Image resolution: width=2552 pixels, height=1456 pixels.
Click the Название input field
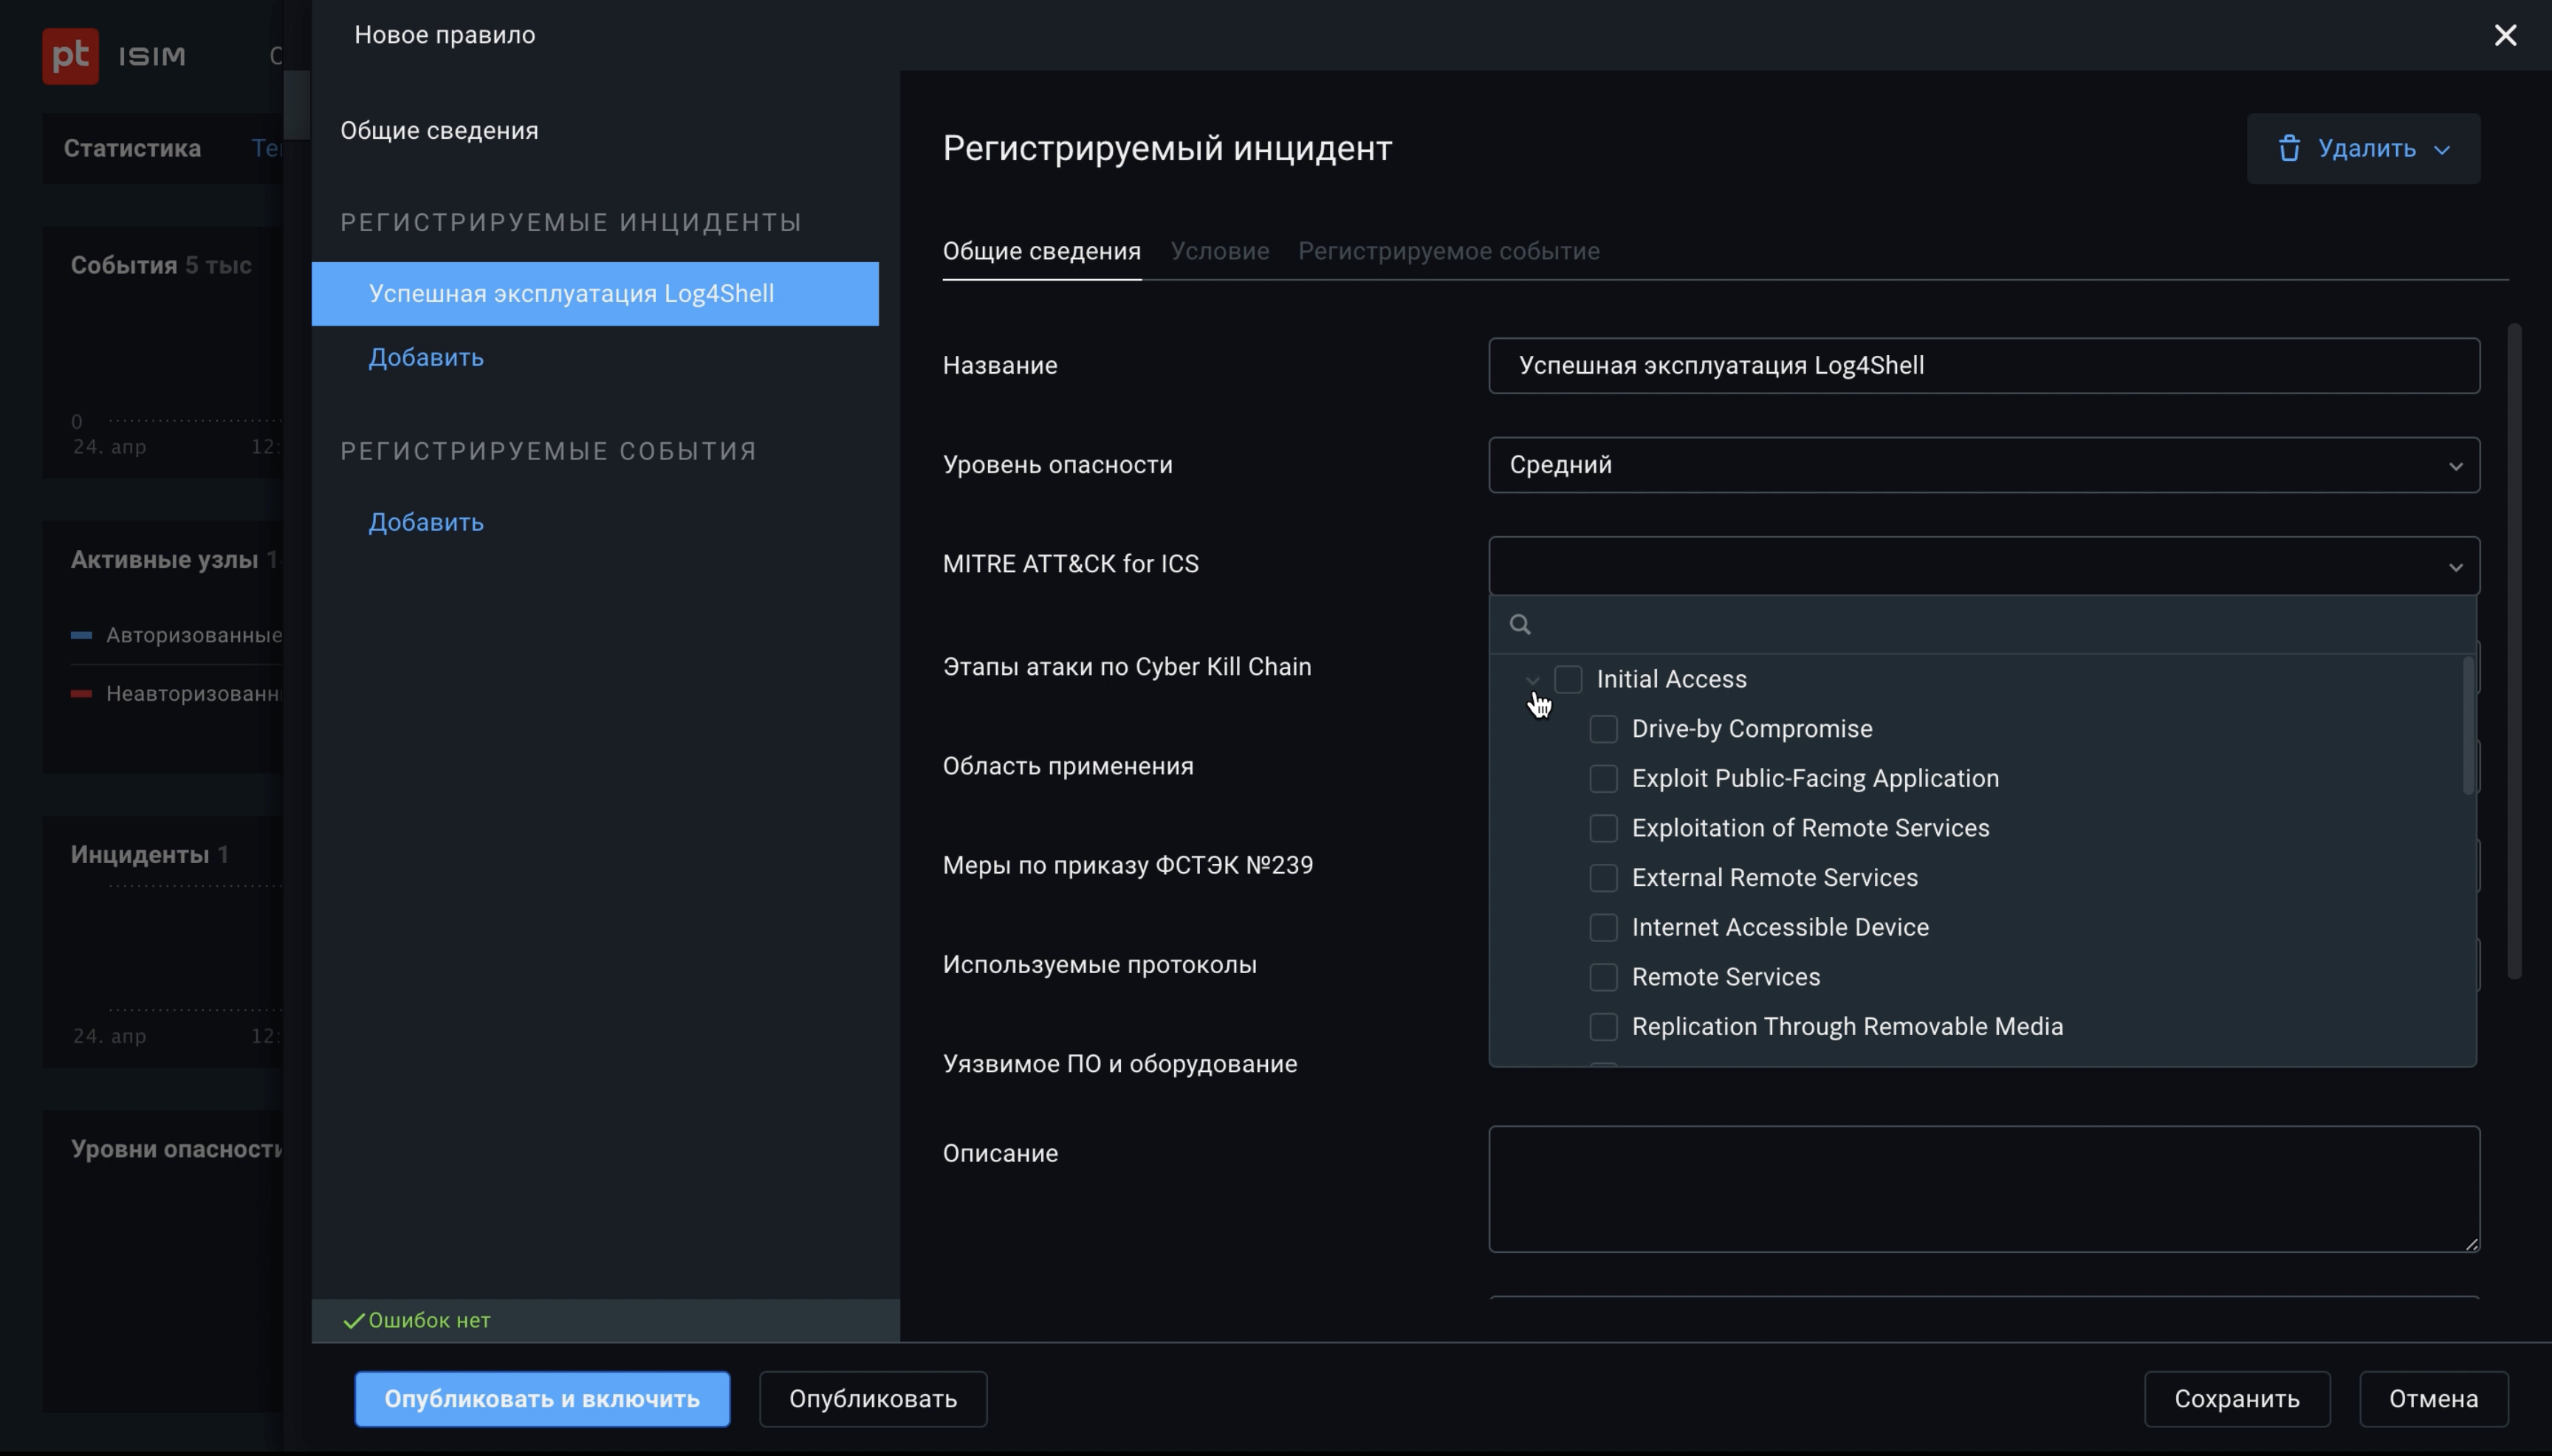1983,366
